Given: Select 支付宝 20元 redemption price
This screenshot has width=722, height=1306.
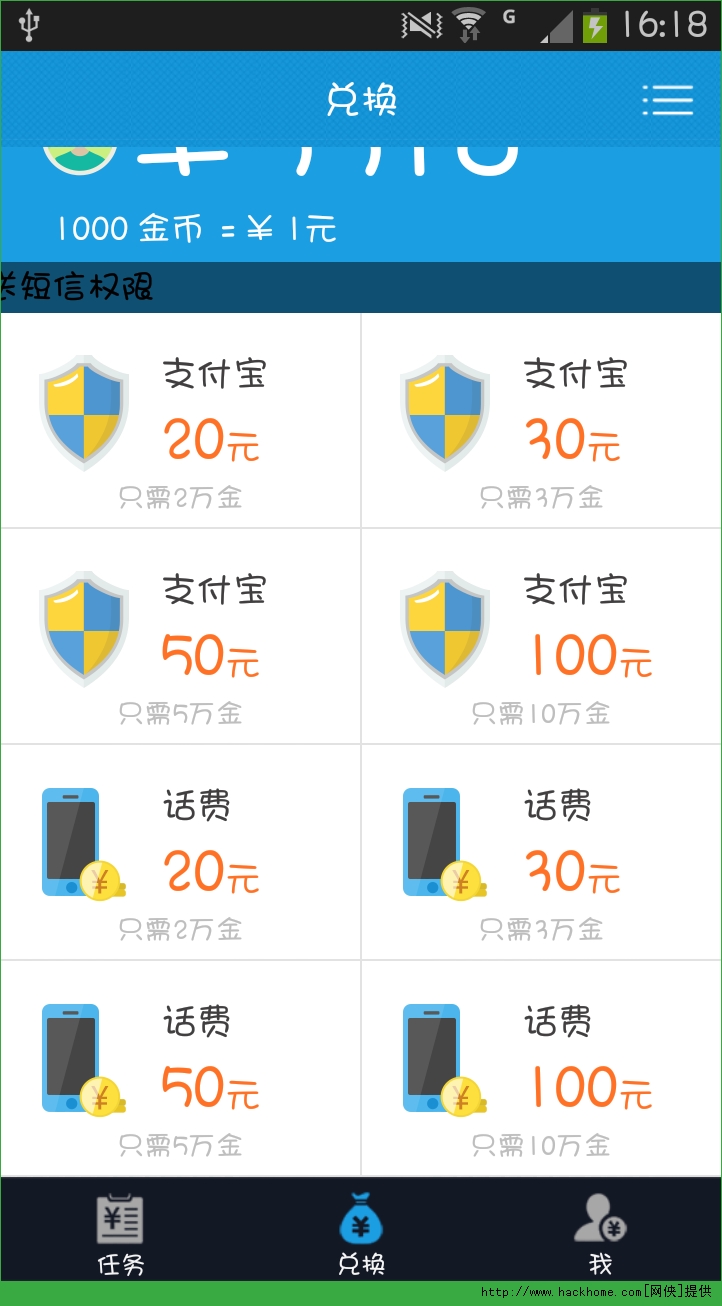Looking at the screenshot, I should 211,439.
